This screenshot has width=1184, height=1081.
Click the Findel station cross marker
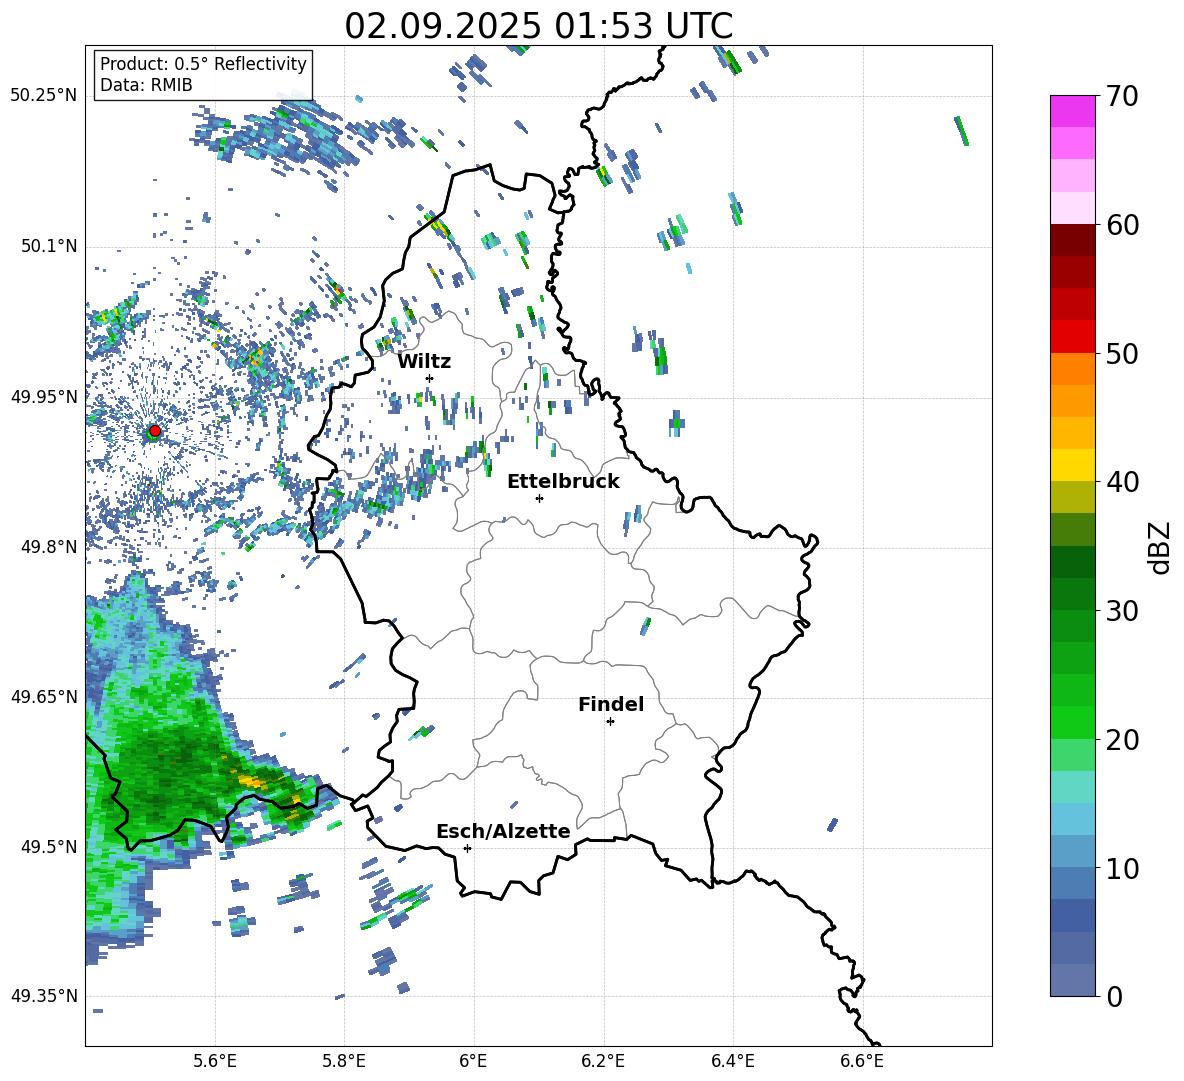pos(610,722)
